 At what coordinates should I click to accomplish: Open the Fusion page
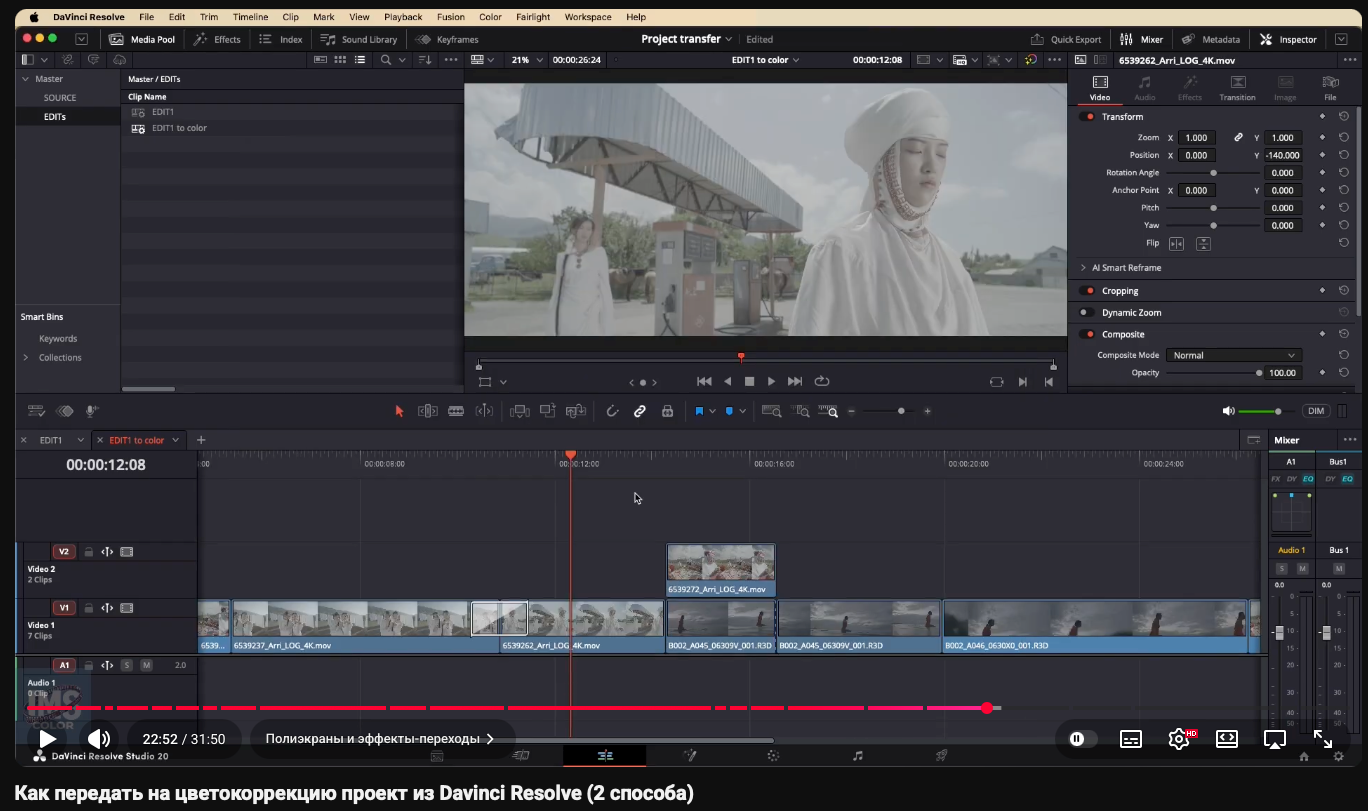[x=690, y=755]
